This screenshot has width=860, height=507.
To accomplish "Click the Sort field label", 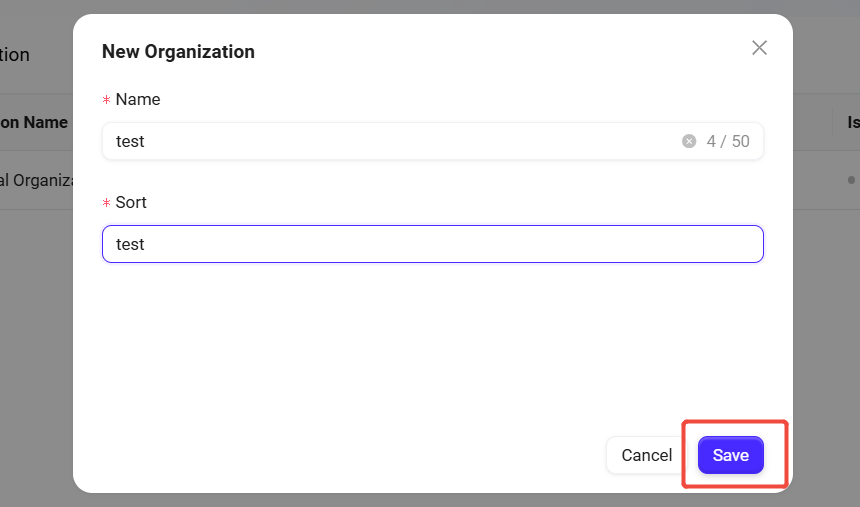I will 131,202.
